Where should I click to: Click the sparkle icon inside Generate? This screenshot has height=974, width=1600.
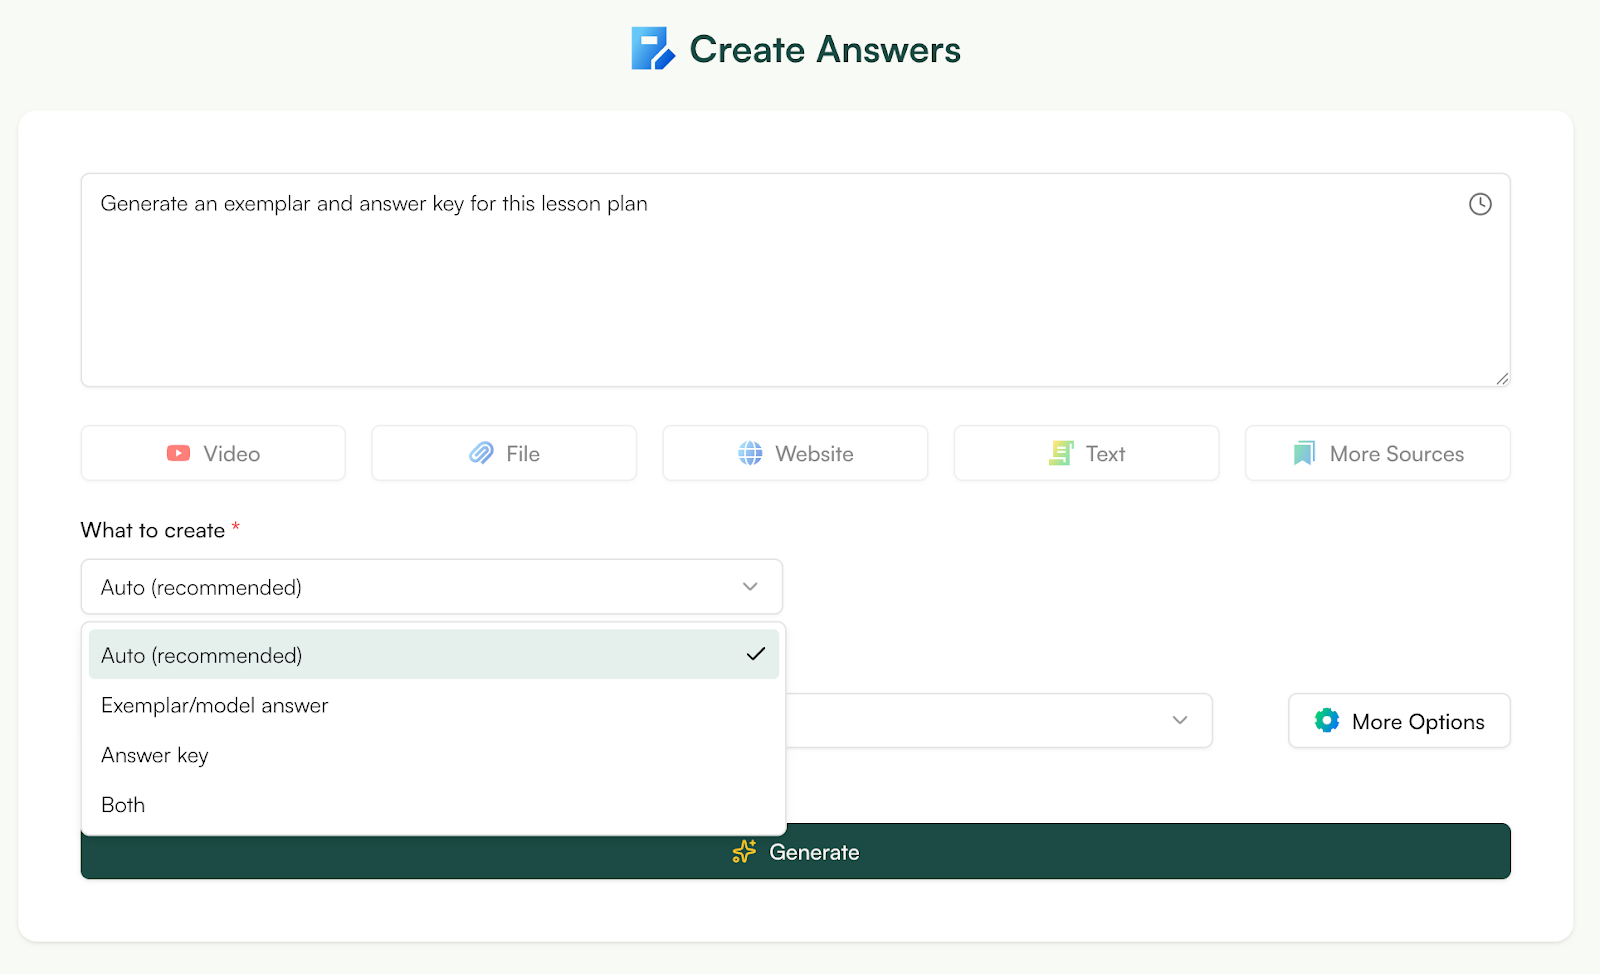tap(743, 851)
